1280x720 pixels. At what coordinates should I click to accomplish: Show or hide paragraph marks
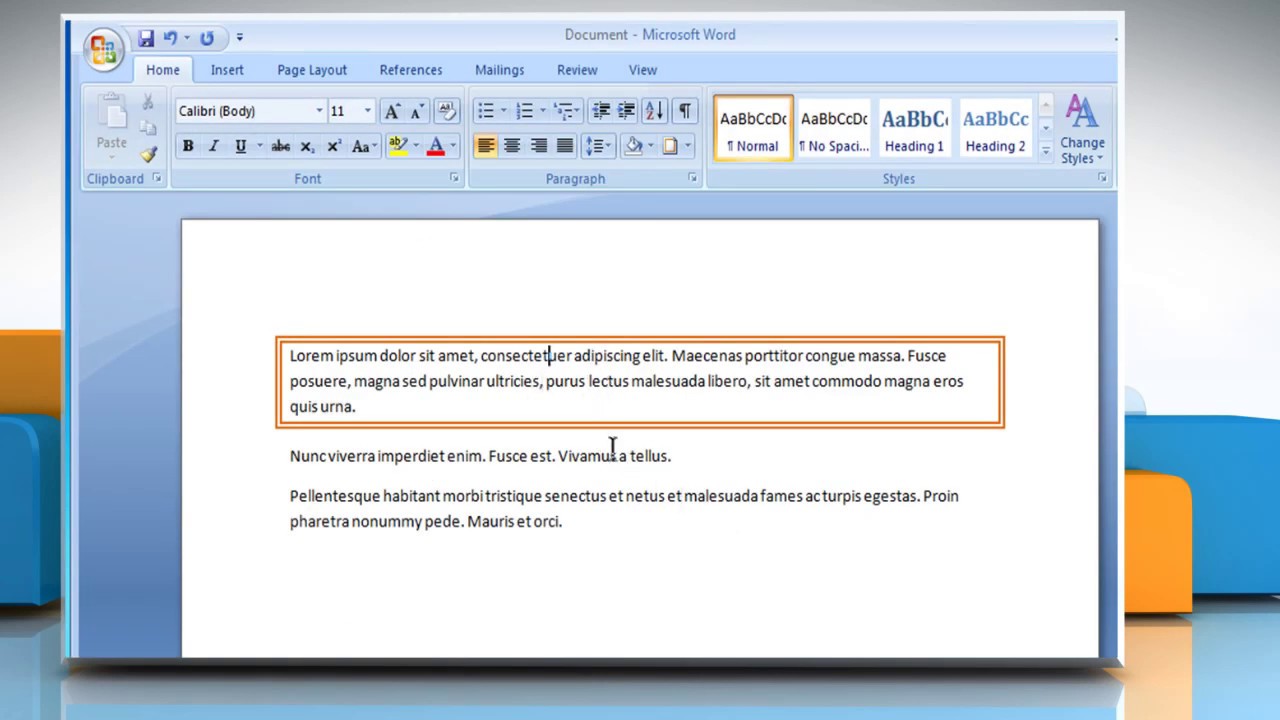(685, 111)
